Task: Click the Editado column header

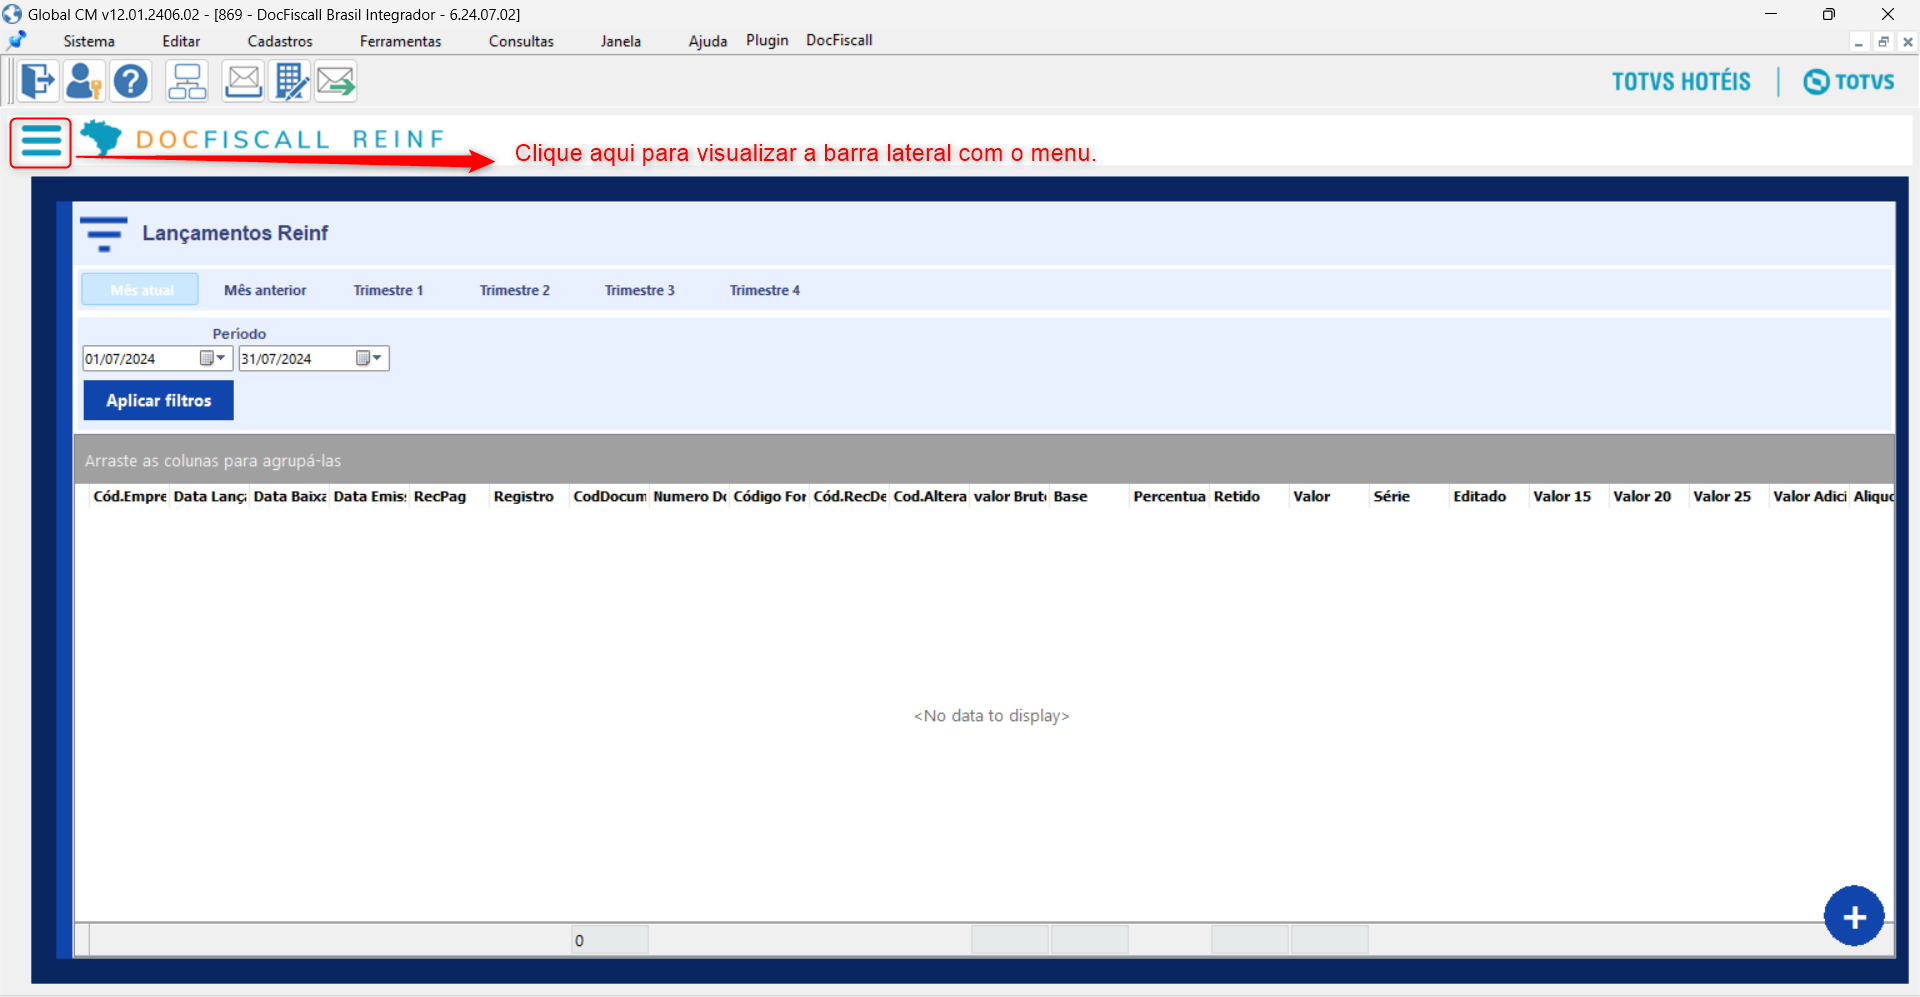Action: coord(1489,496)
